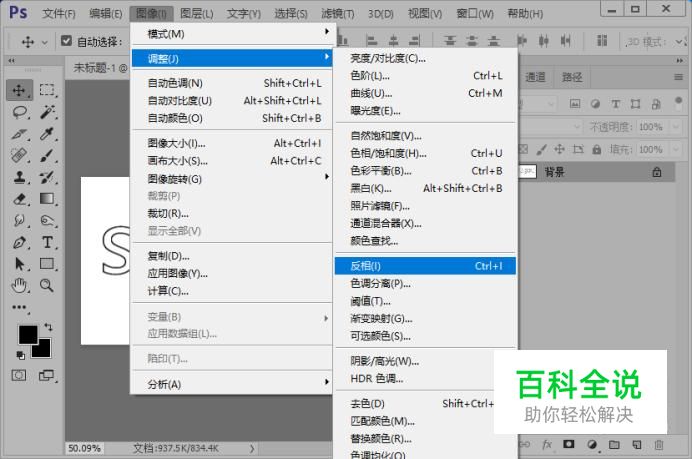Filter layers by adjustment layers
Viewport: 692px width, 459px height.
click(x=595, y=104)
